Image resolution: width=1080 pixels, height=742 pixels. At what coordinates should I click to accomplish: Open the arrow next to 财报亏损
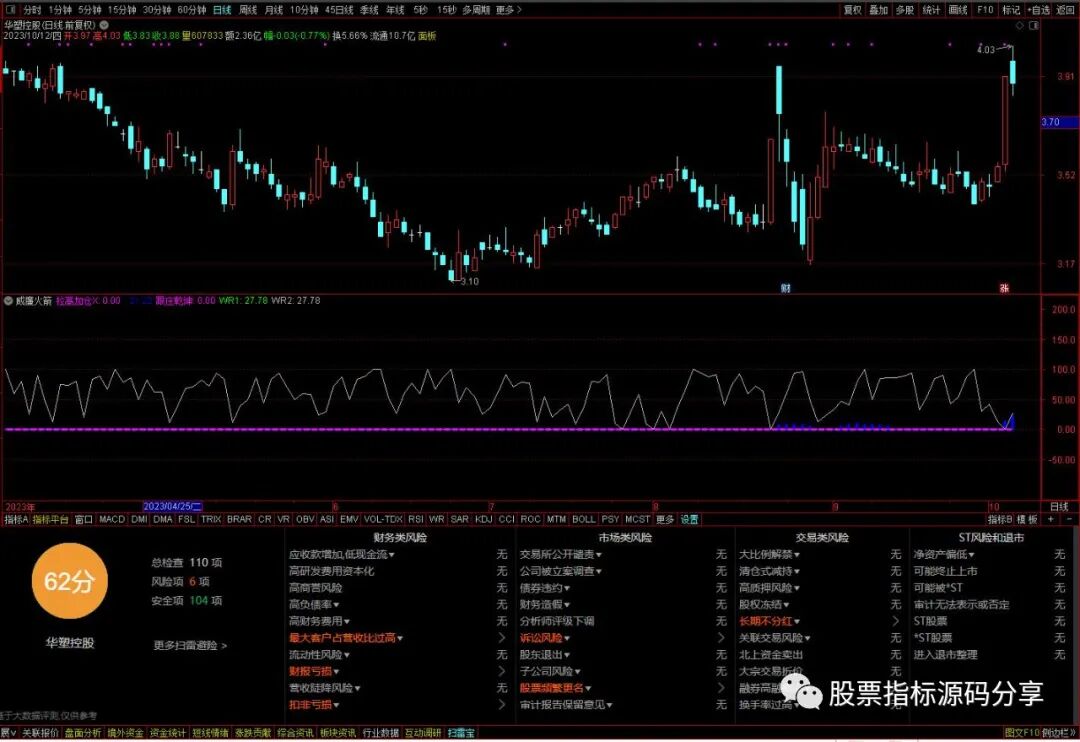coord(501,671)
